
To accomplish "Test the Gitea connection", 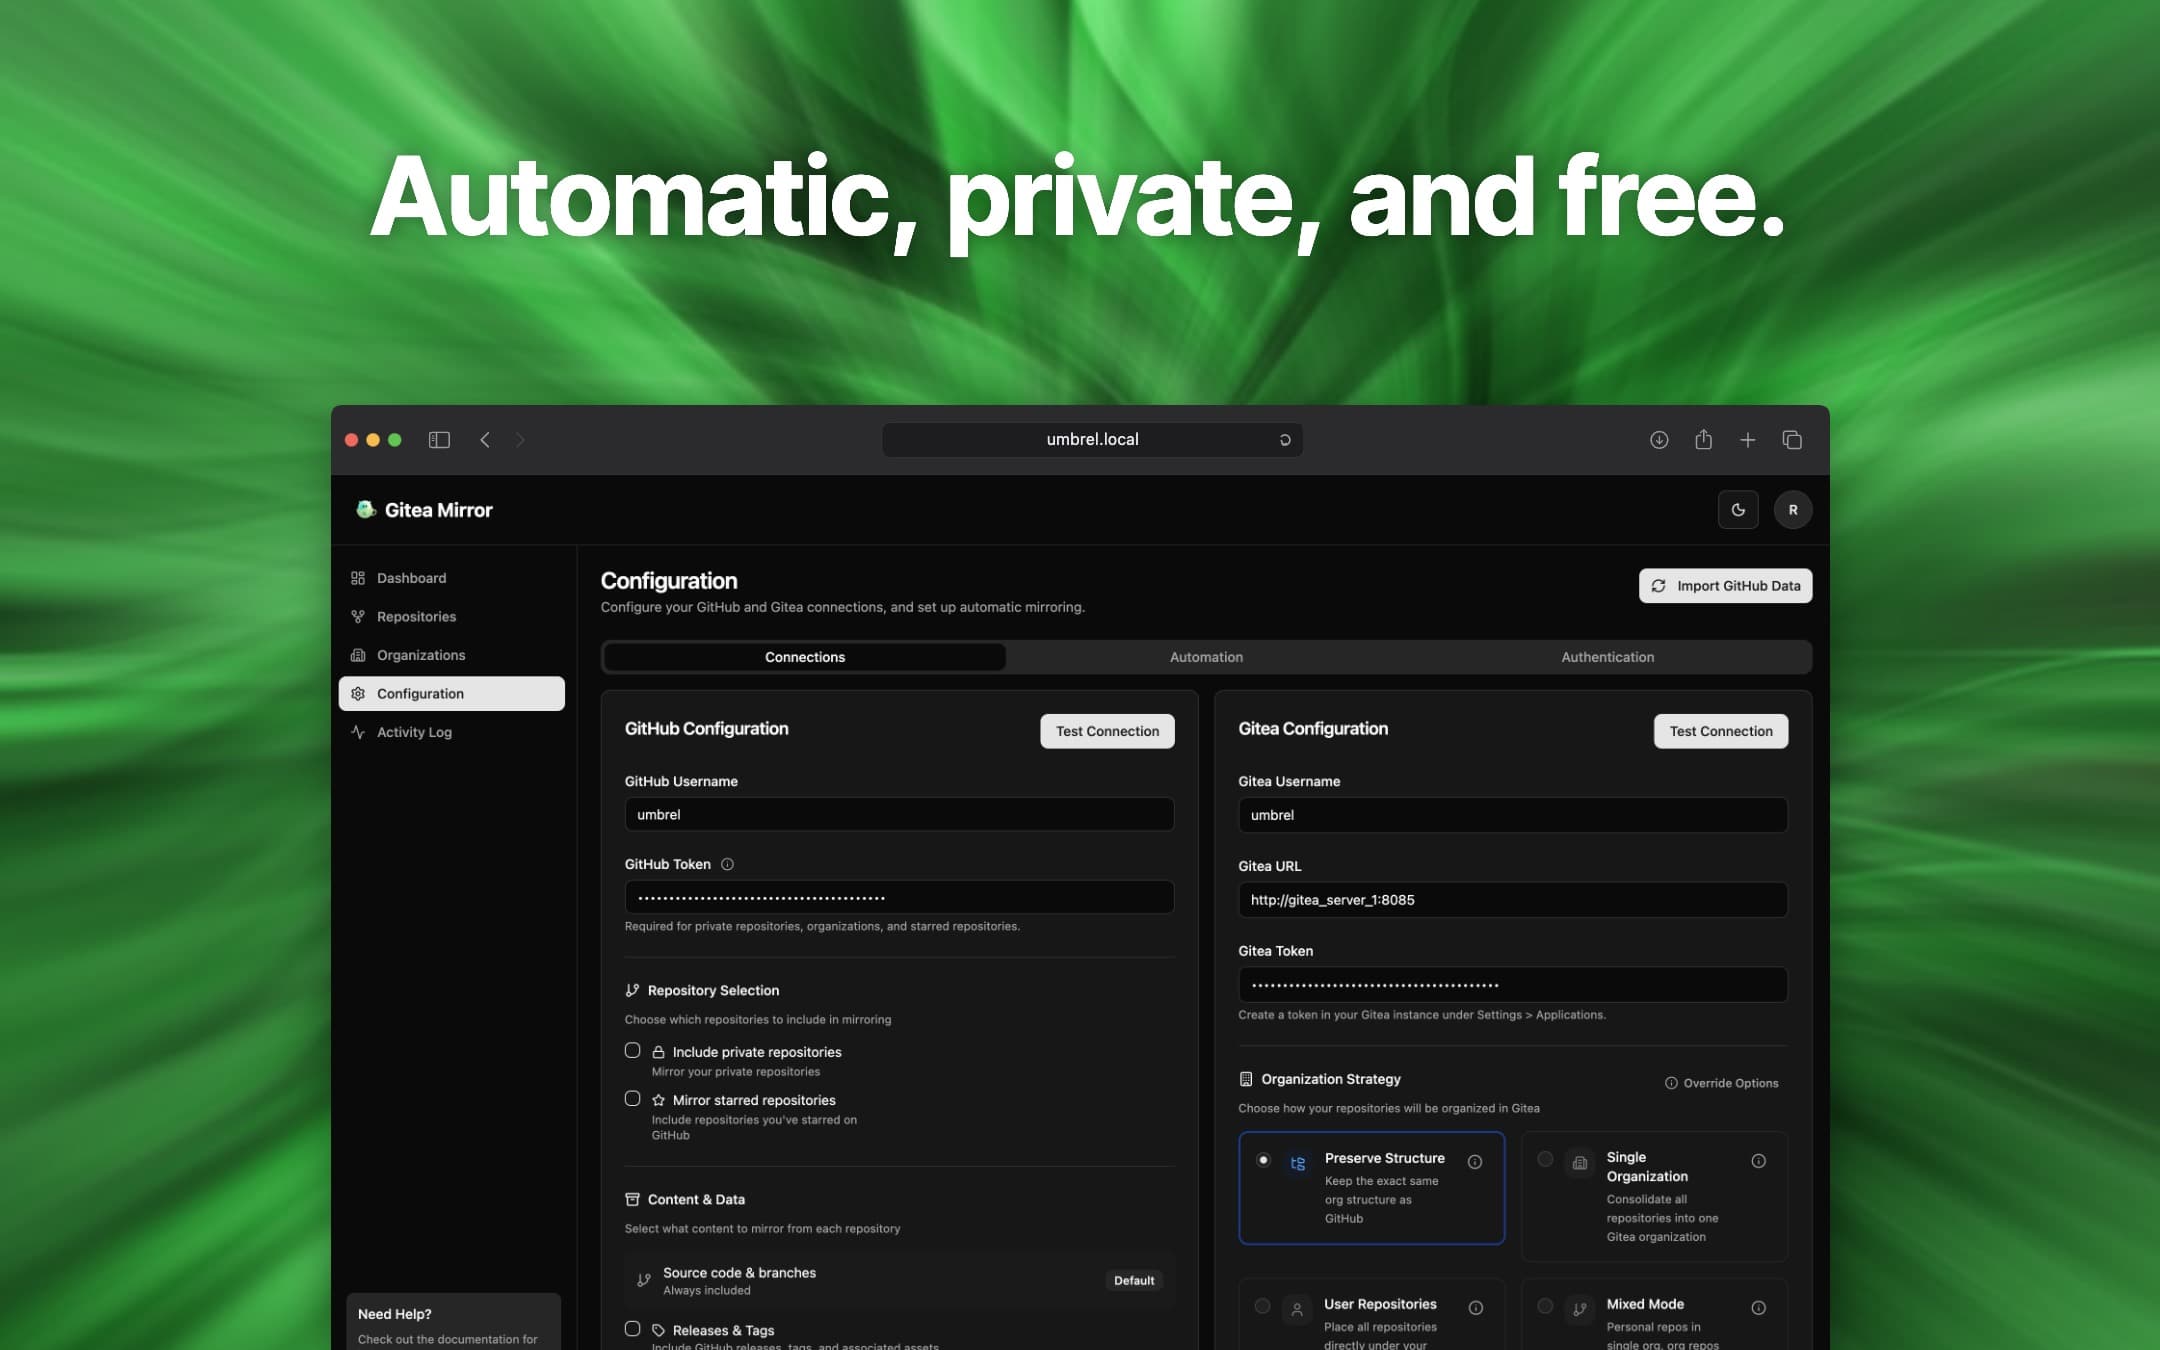I will [1720, 731].
